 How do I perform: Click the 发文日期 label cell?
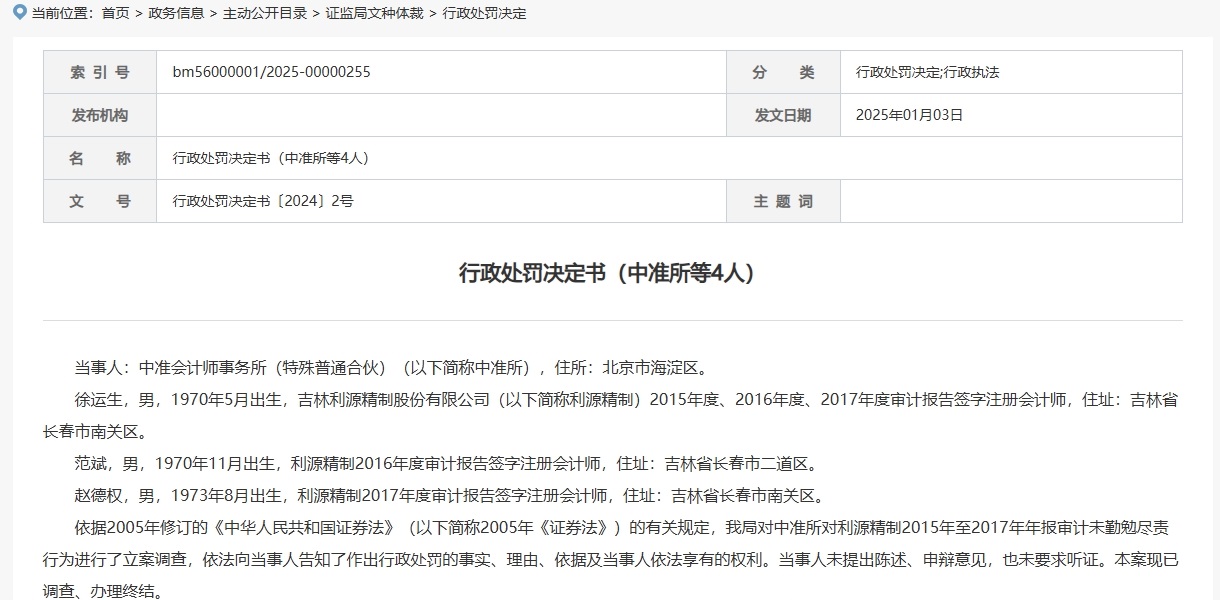(783, 114)
